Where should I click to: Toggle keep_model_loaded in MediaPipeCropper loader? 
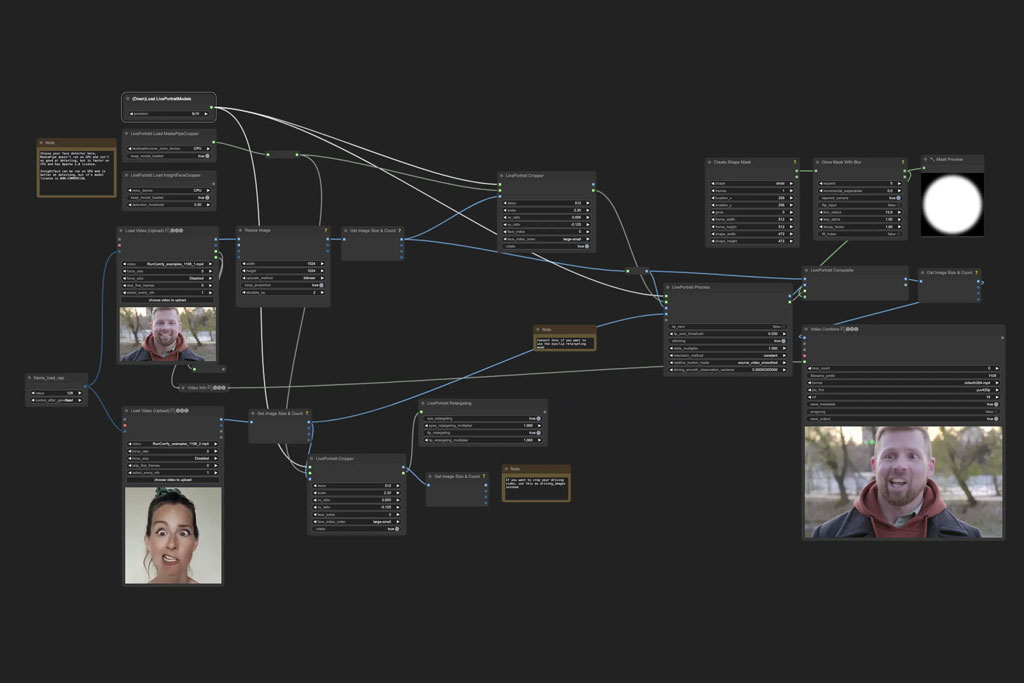click(168, 156)
